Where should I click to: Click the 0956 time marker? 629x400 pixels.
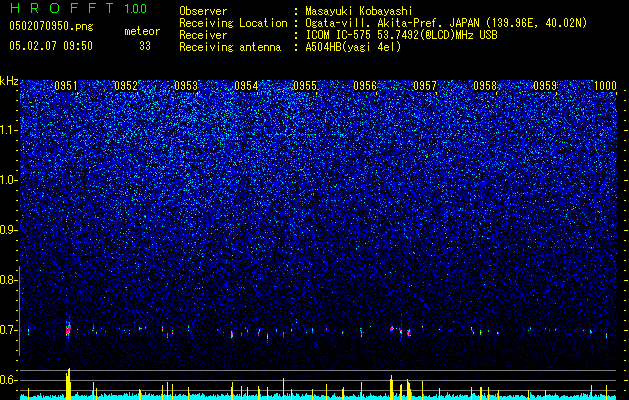[x=365, y=86]
